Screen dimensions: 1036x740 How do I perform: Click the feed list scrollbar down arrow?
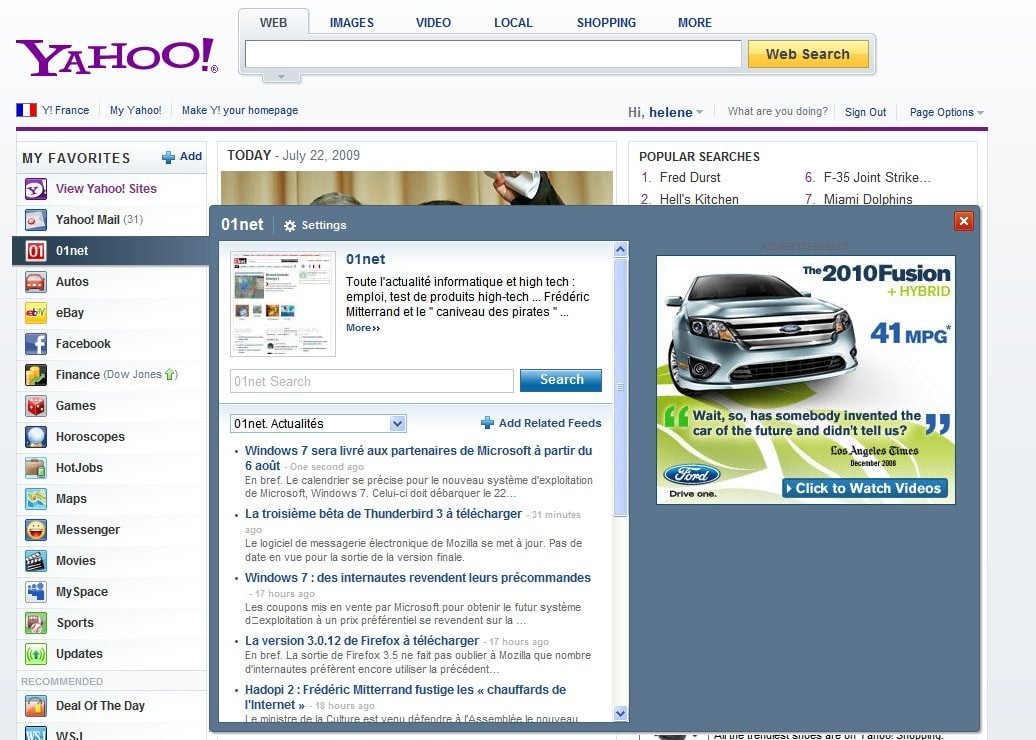point(620,713)
